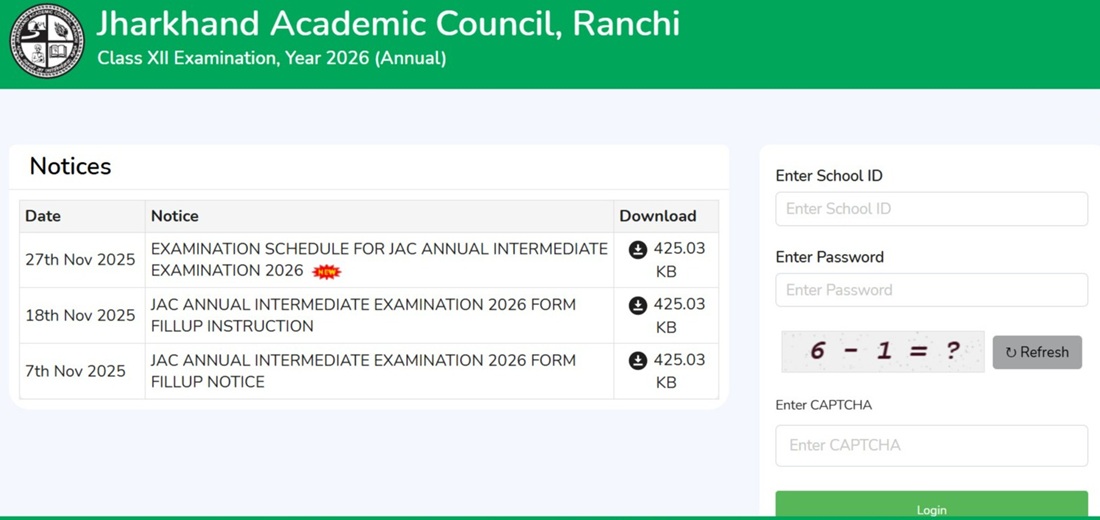Focus the Enter School ID field

[x=931, y=209]
